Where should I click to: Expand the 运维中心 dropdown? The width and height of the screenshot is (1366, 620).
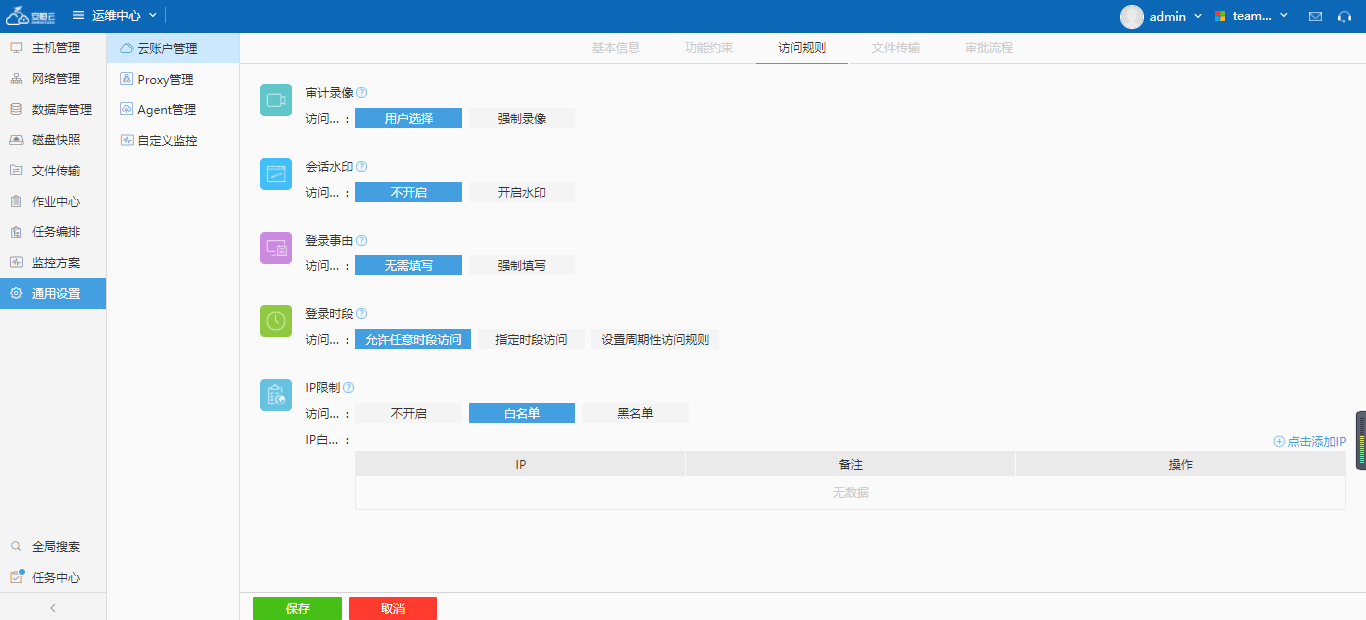[125, 16]
